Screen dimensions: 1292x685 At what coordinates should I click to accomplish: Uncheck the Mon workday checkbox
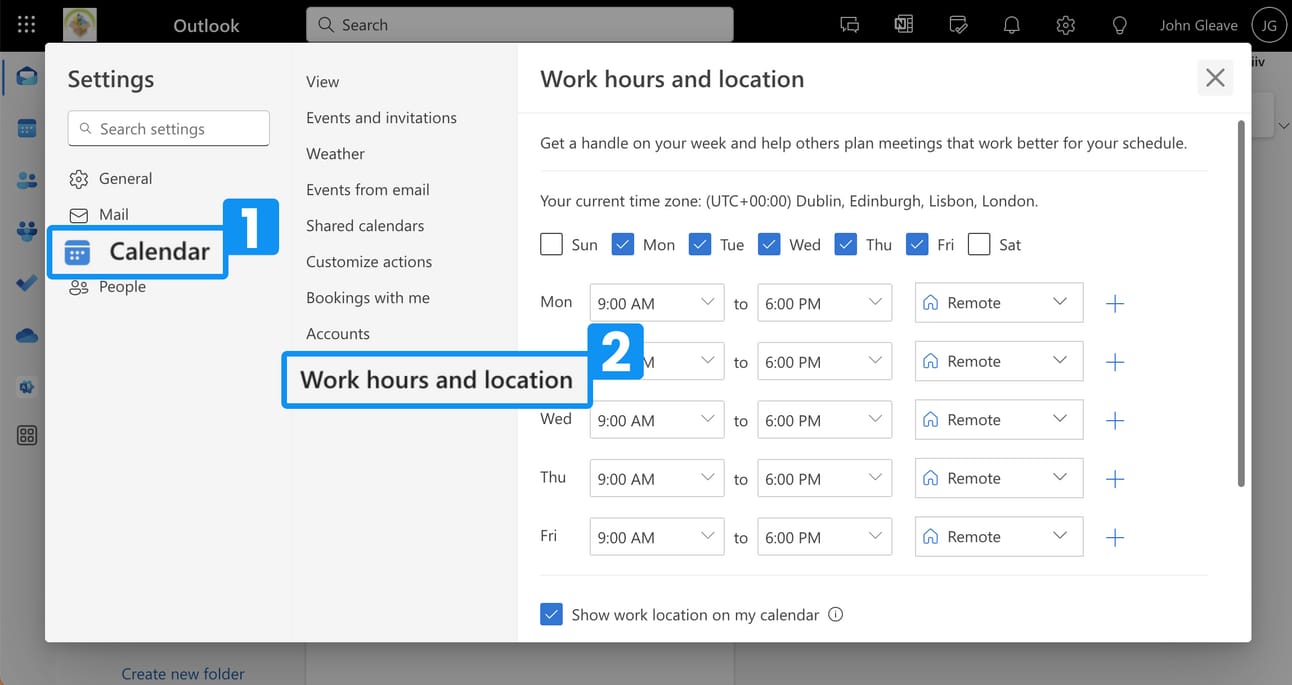(x=623, y=244)
